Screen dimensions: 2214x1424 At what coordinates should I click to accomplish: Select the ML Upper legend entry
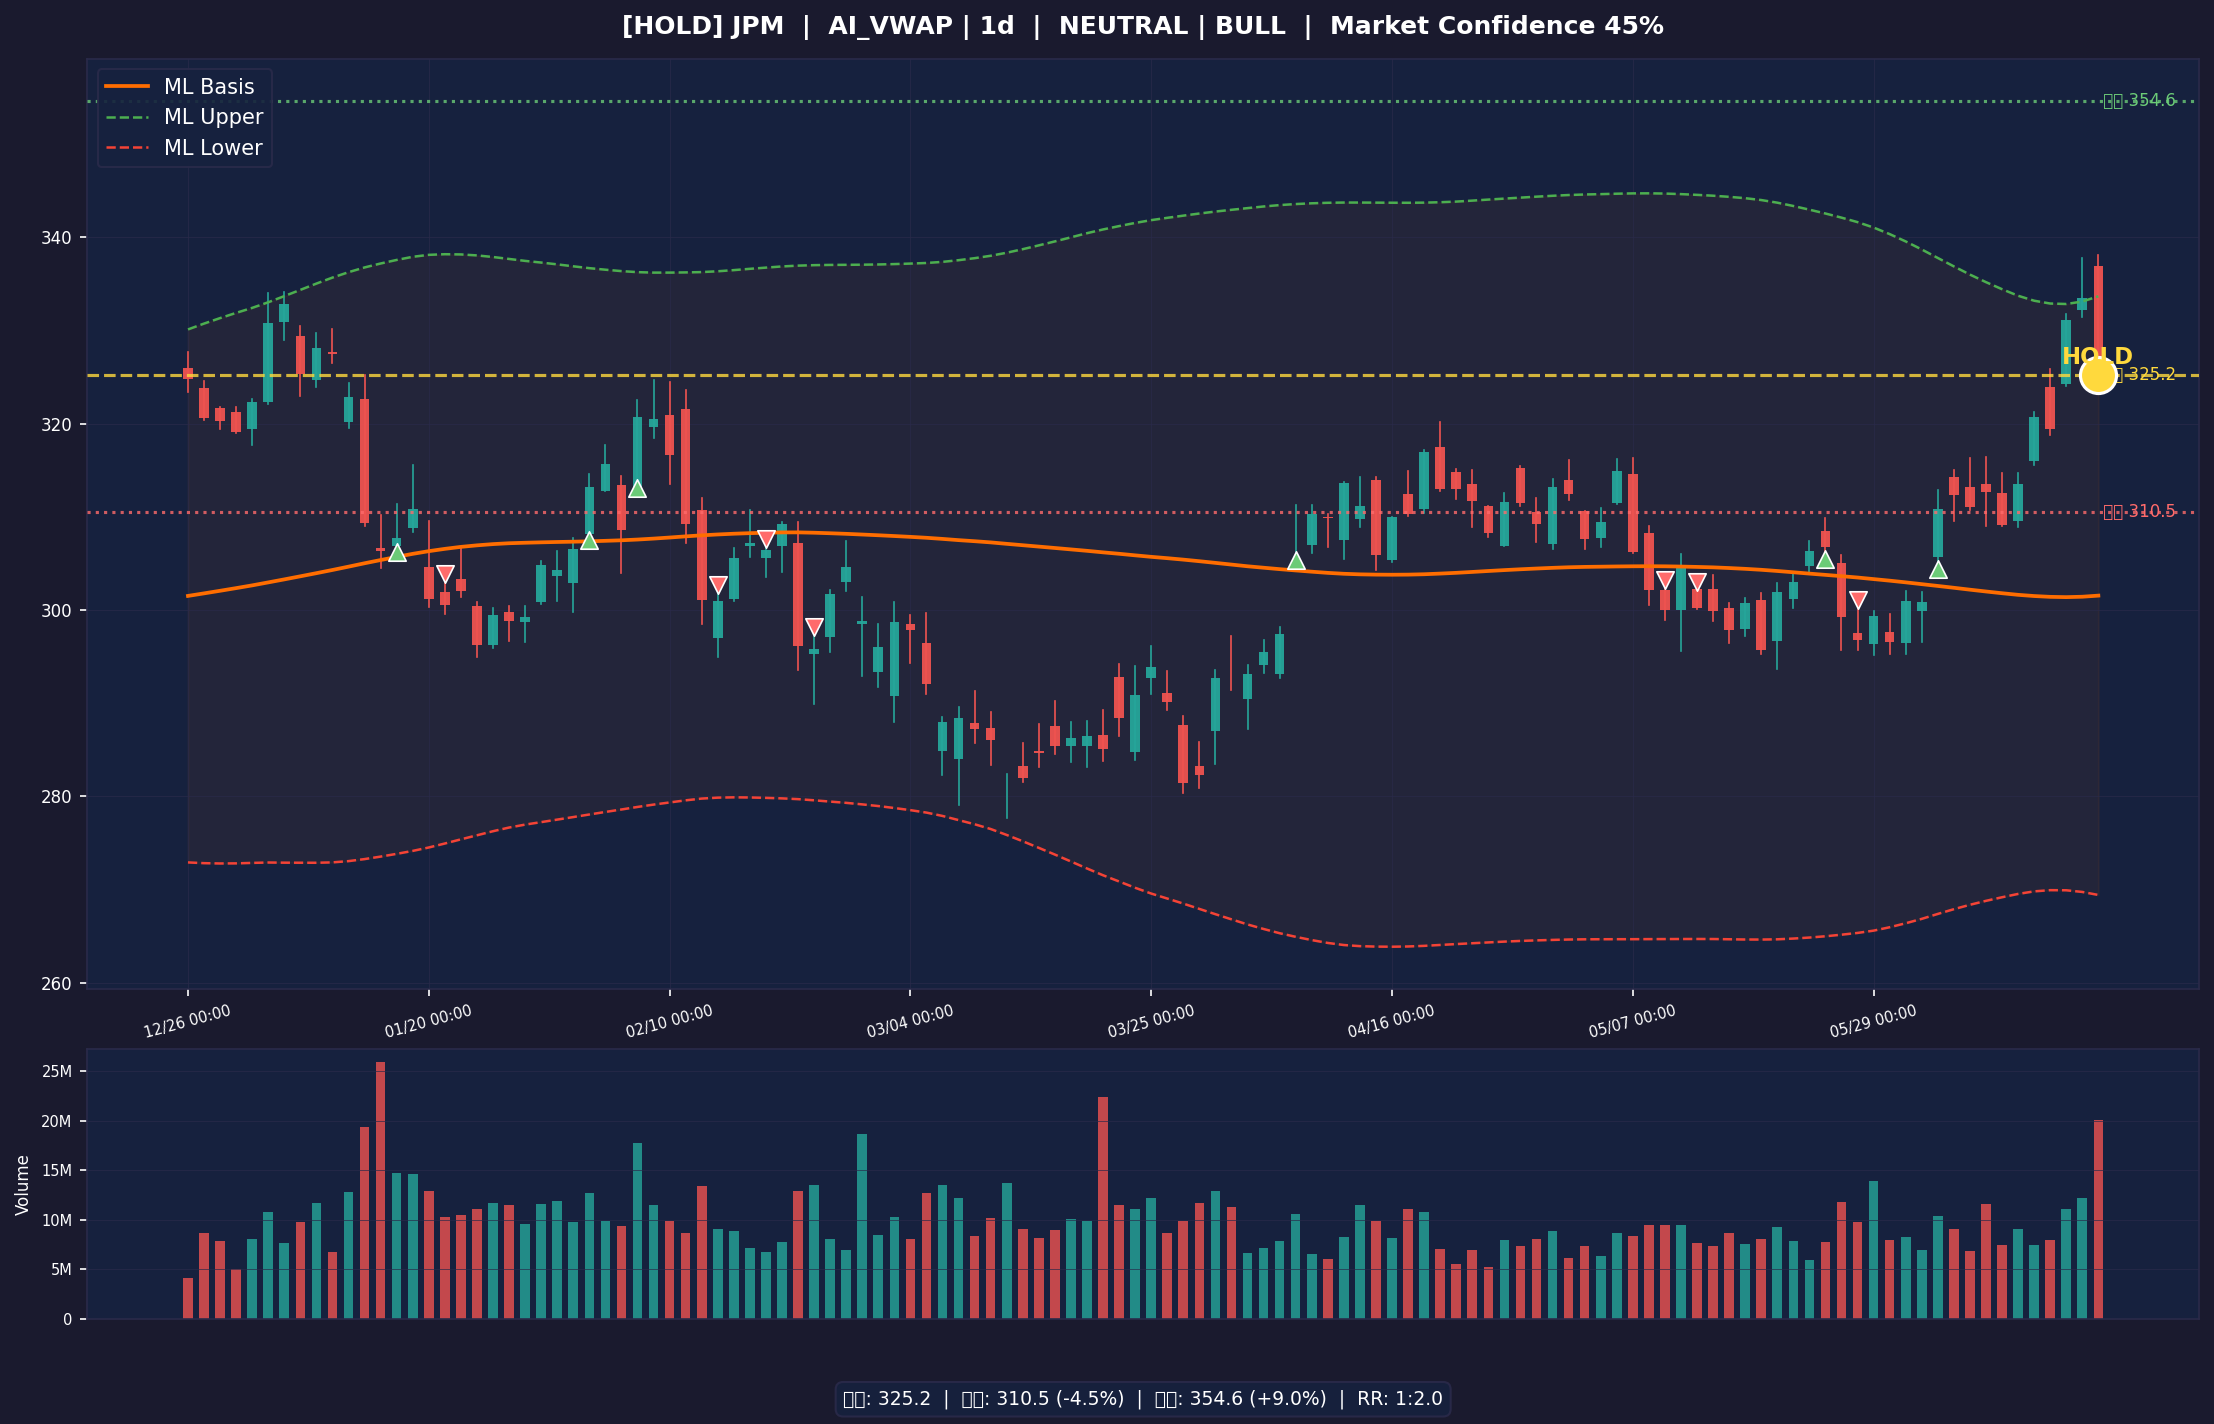(184, 117)
